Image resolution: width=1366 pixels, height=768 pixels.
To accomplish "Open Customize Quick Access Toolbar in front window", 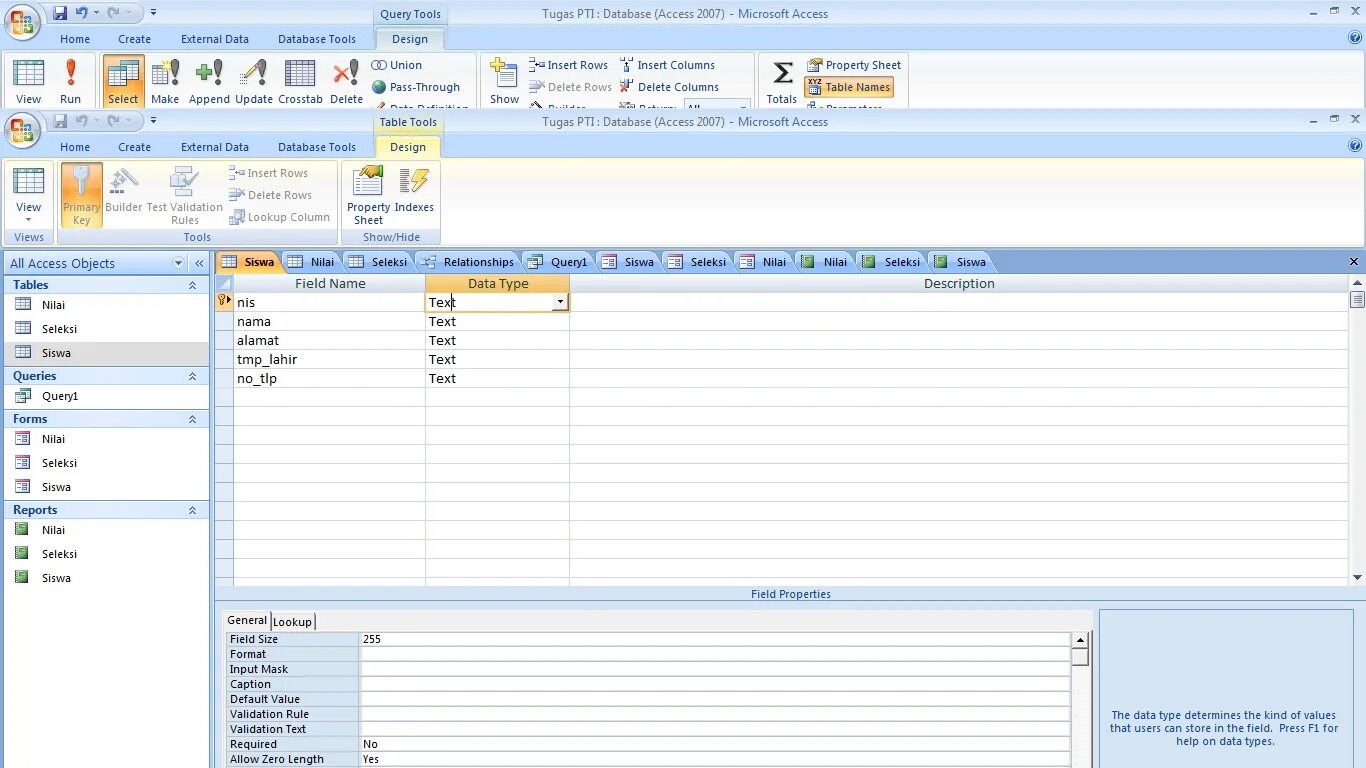I will [154, 121].
